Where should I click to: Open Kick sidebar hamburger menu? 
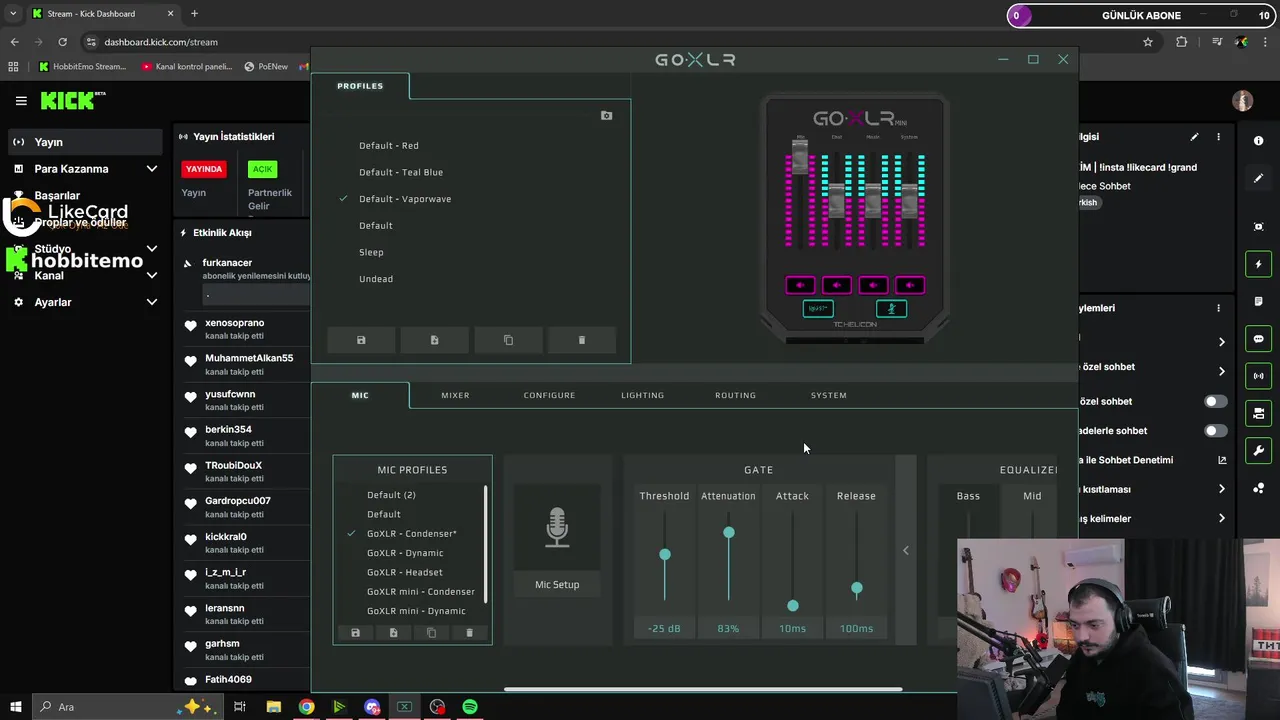(x=21, y=101)
